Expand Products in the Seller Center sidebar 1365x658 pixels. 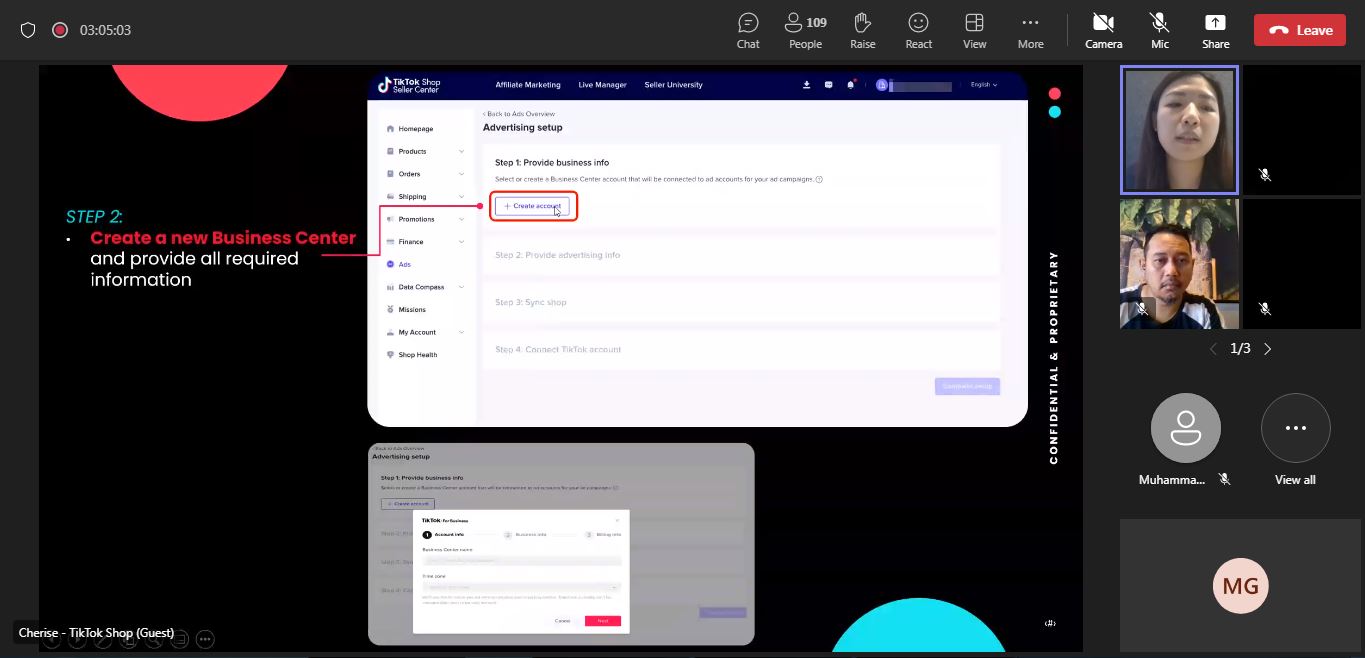[425, 152]
